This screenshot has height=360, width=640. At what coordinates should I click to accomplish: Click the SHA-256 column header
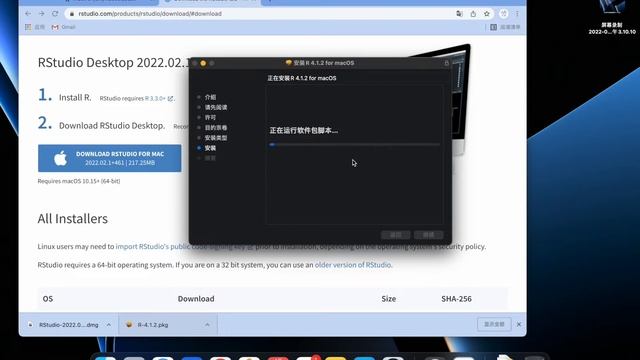(x=456, y=299)
